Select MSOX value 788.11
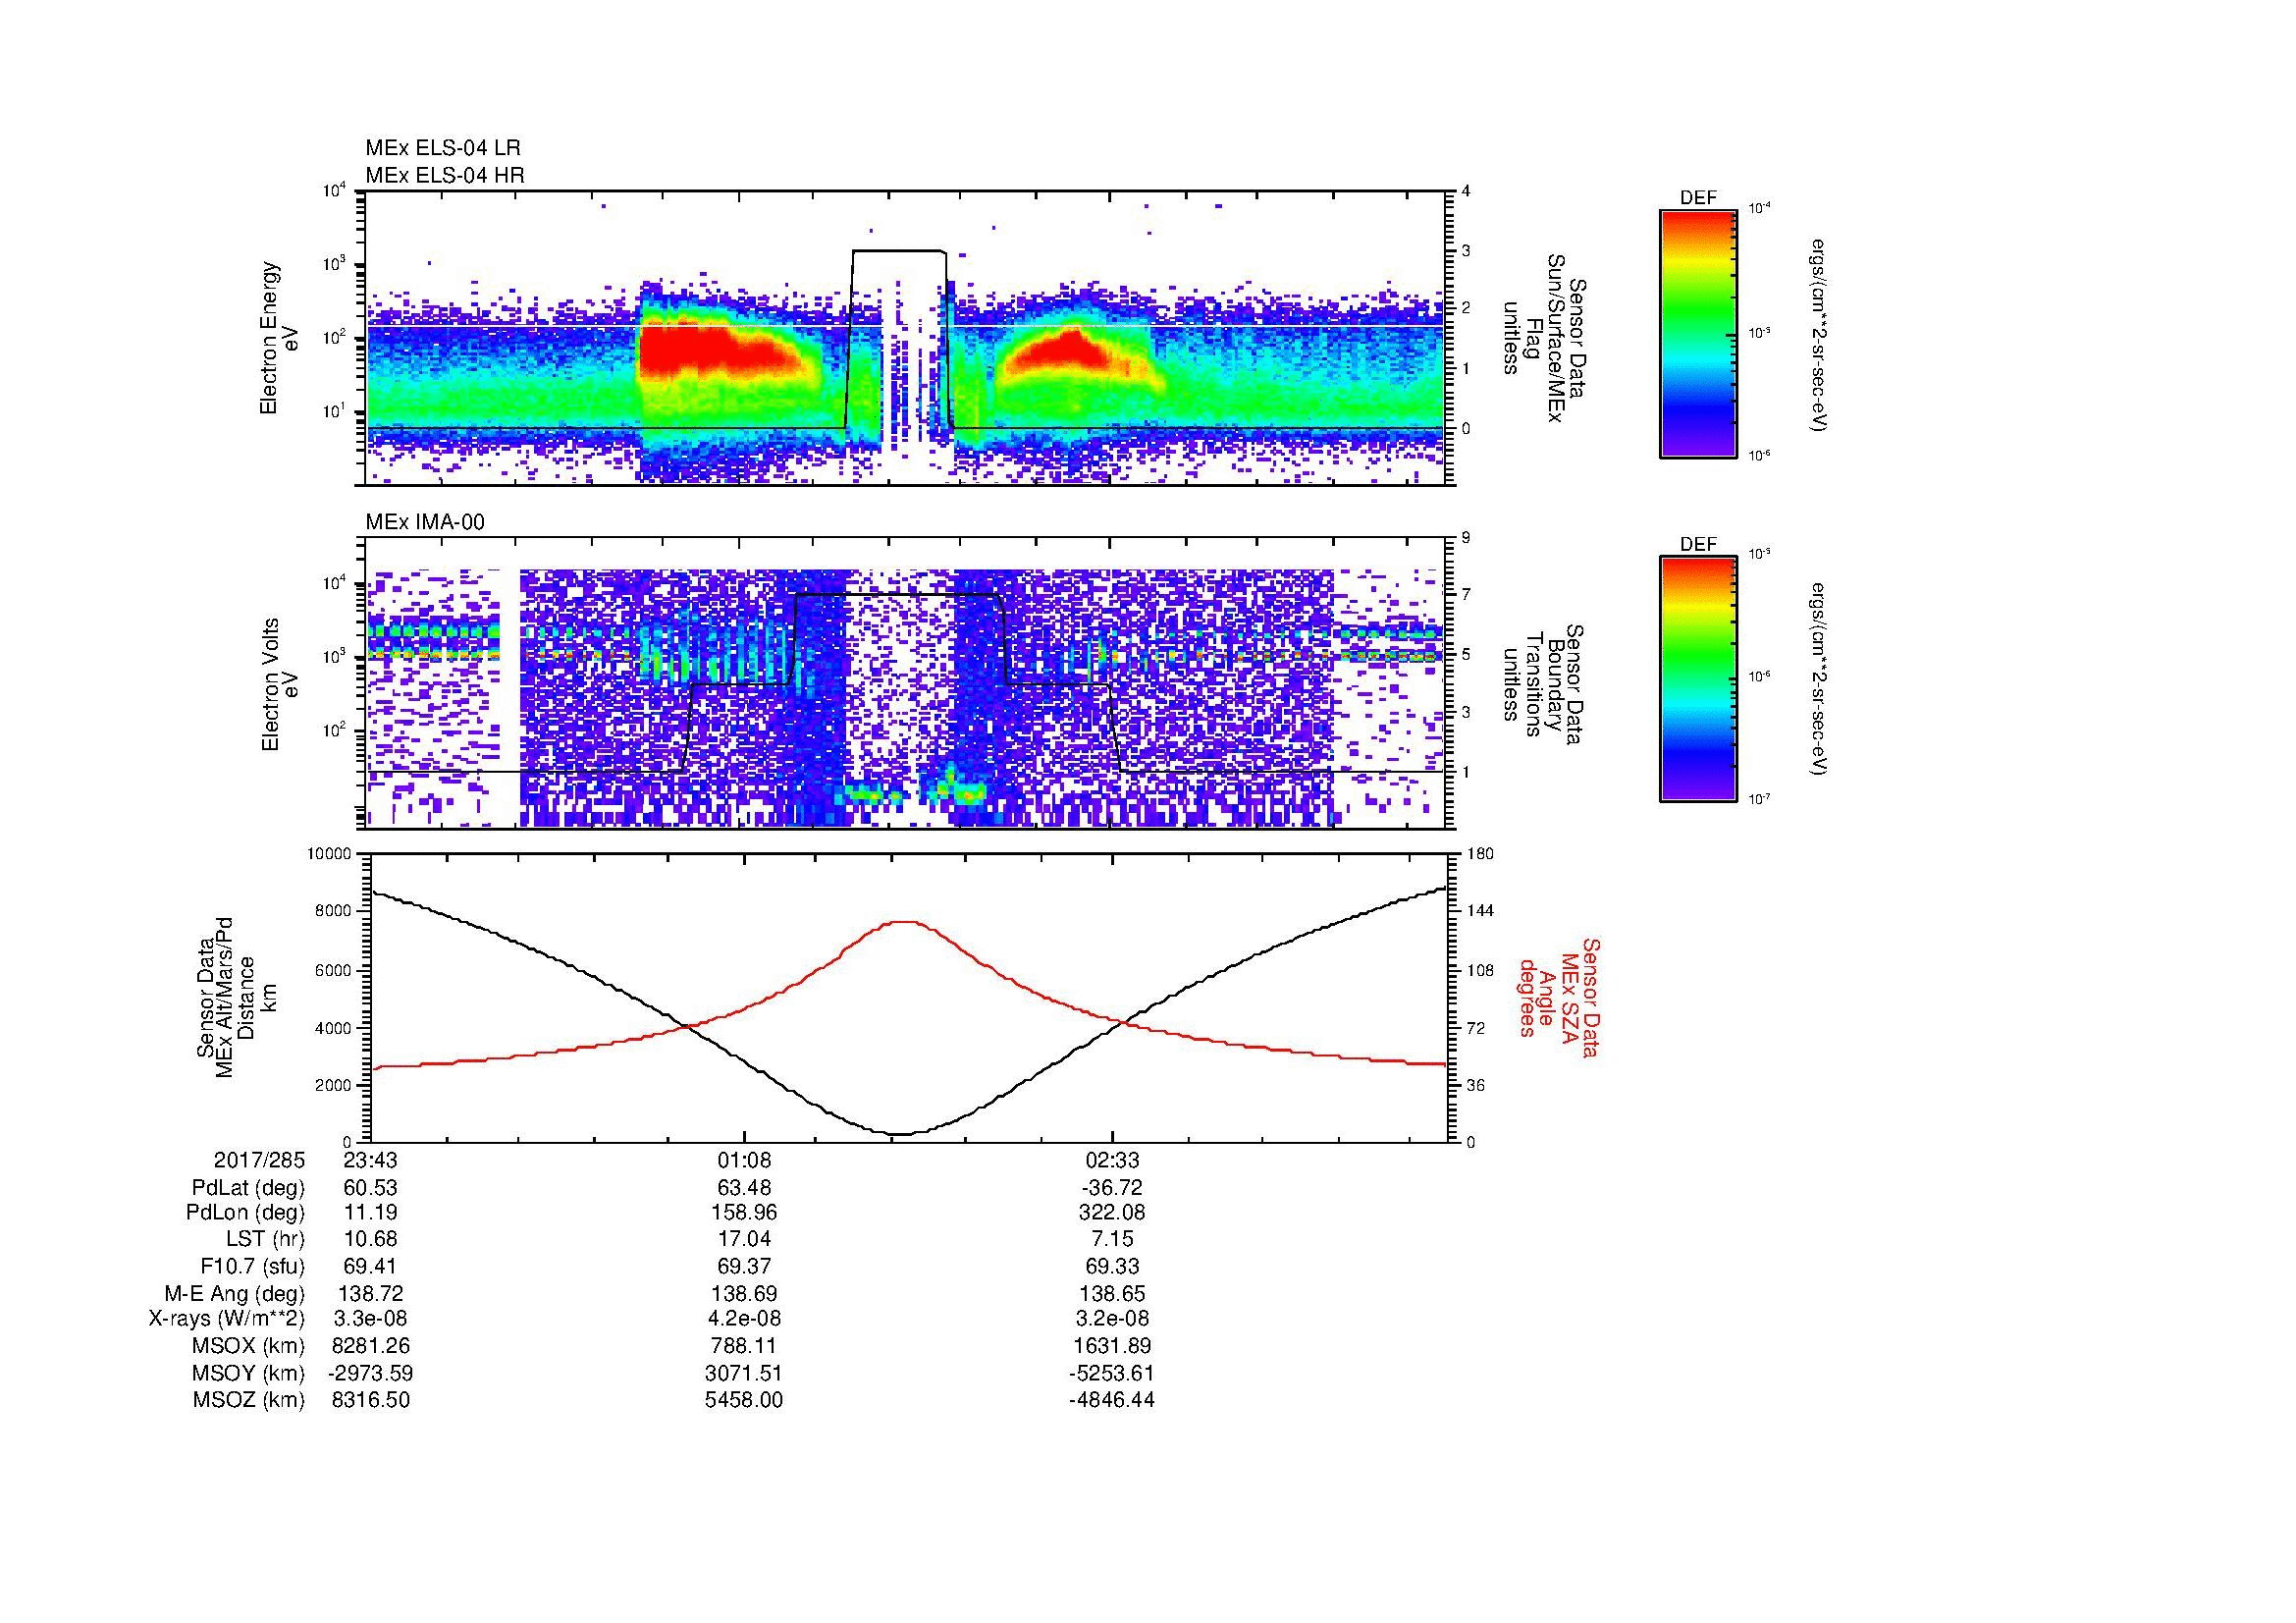The width and height of the screenshot is (2296, 1623). (x=743, y=1346)
